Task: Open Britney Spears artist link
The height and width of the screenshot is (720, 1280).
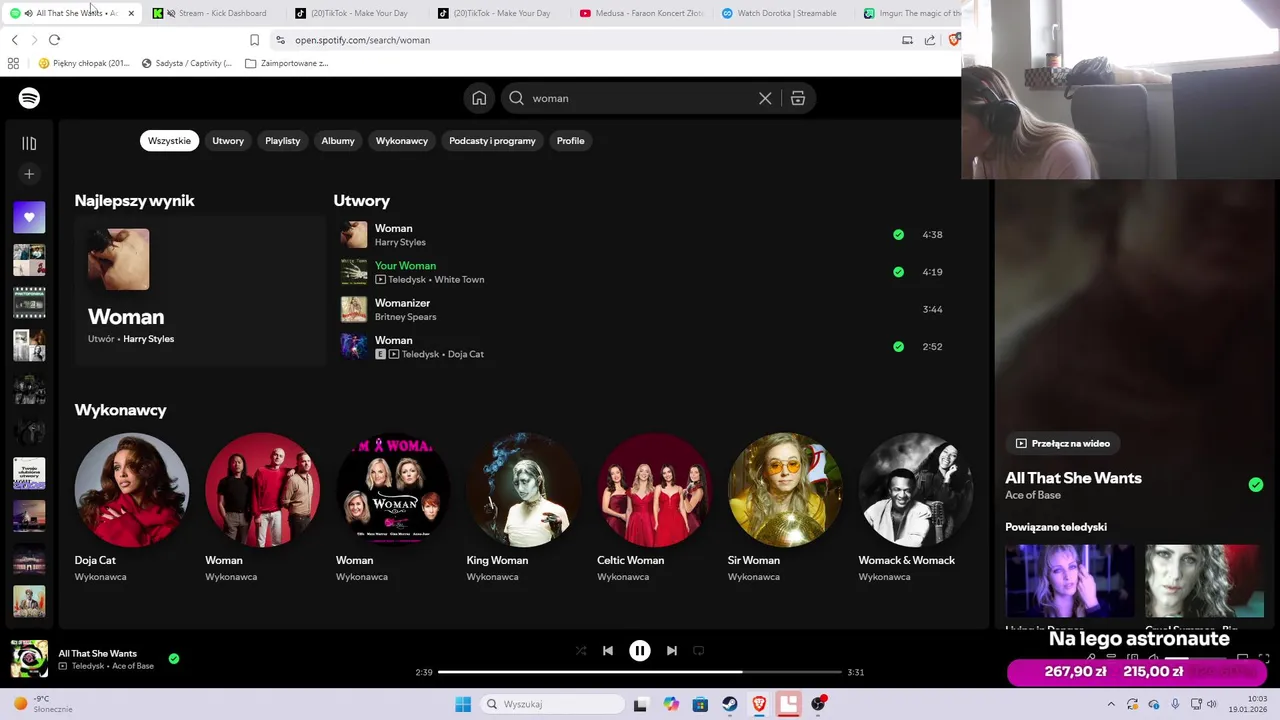Action: 405,317
